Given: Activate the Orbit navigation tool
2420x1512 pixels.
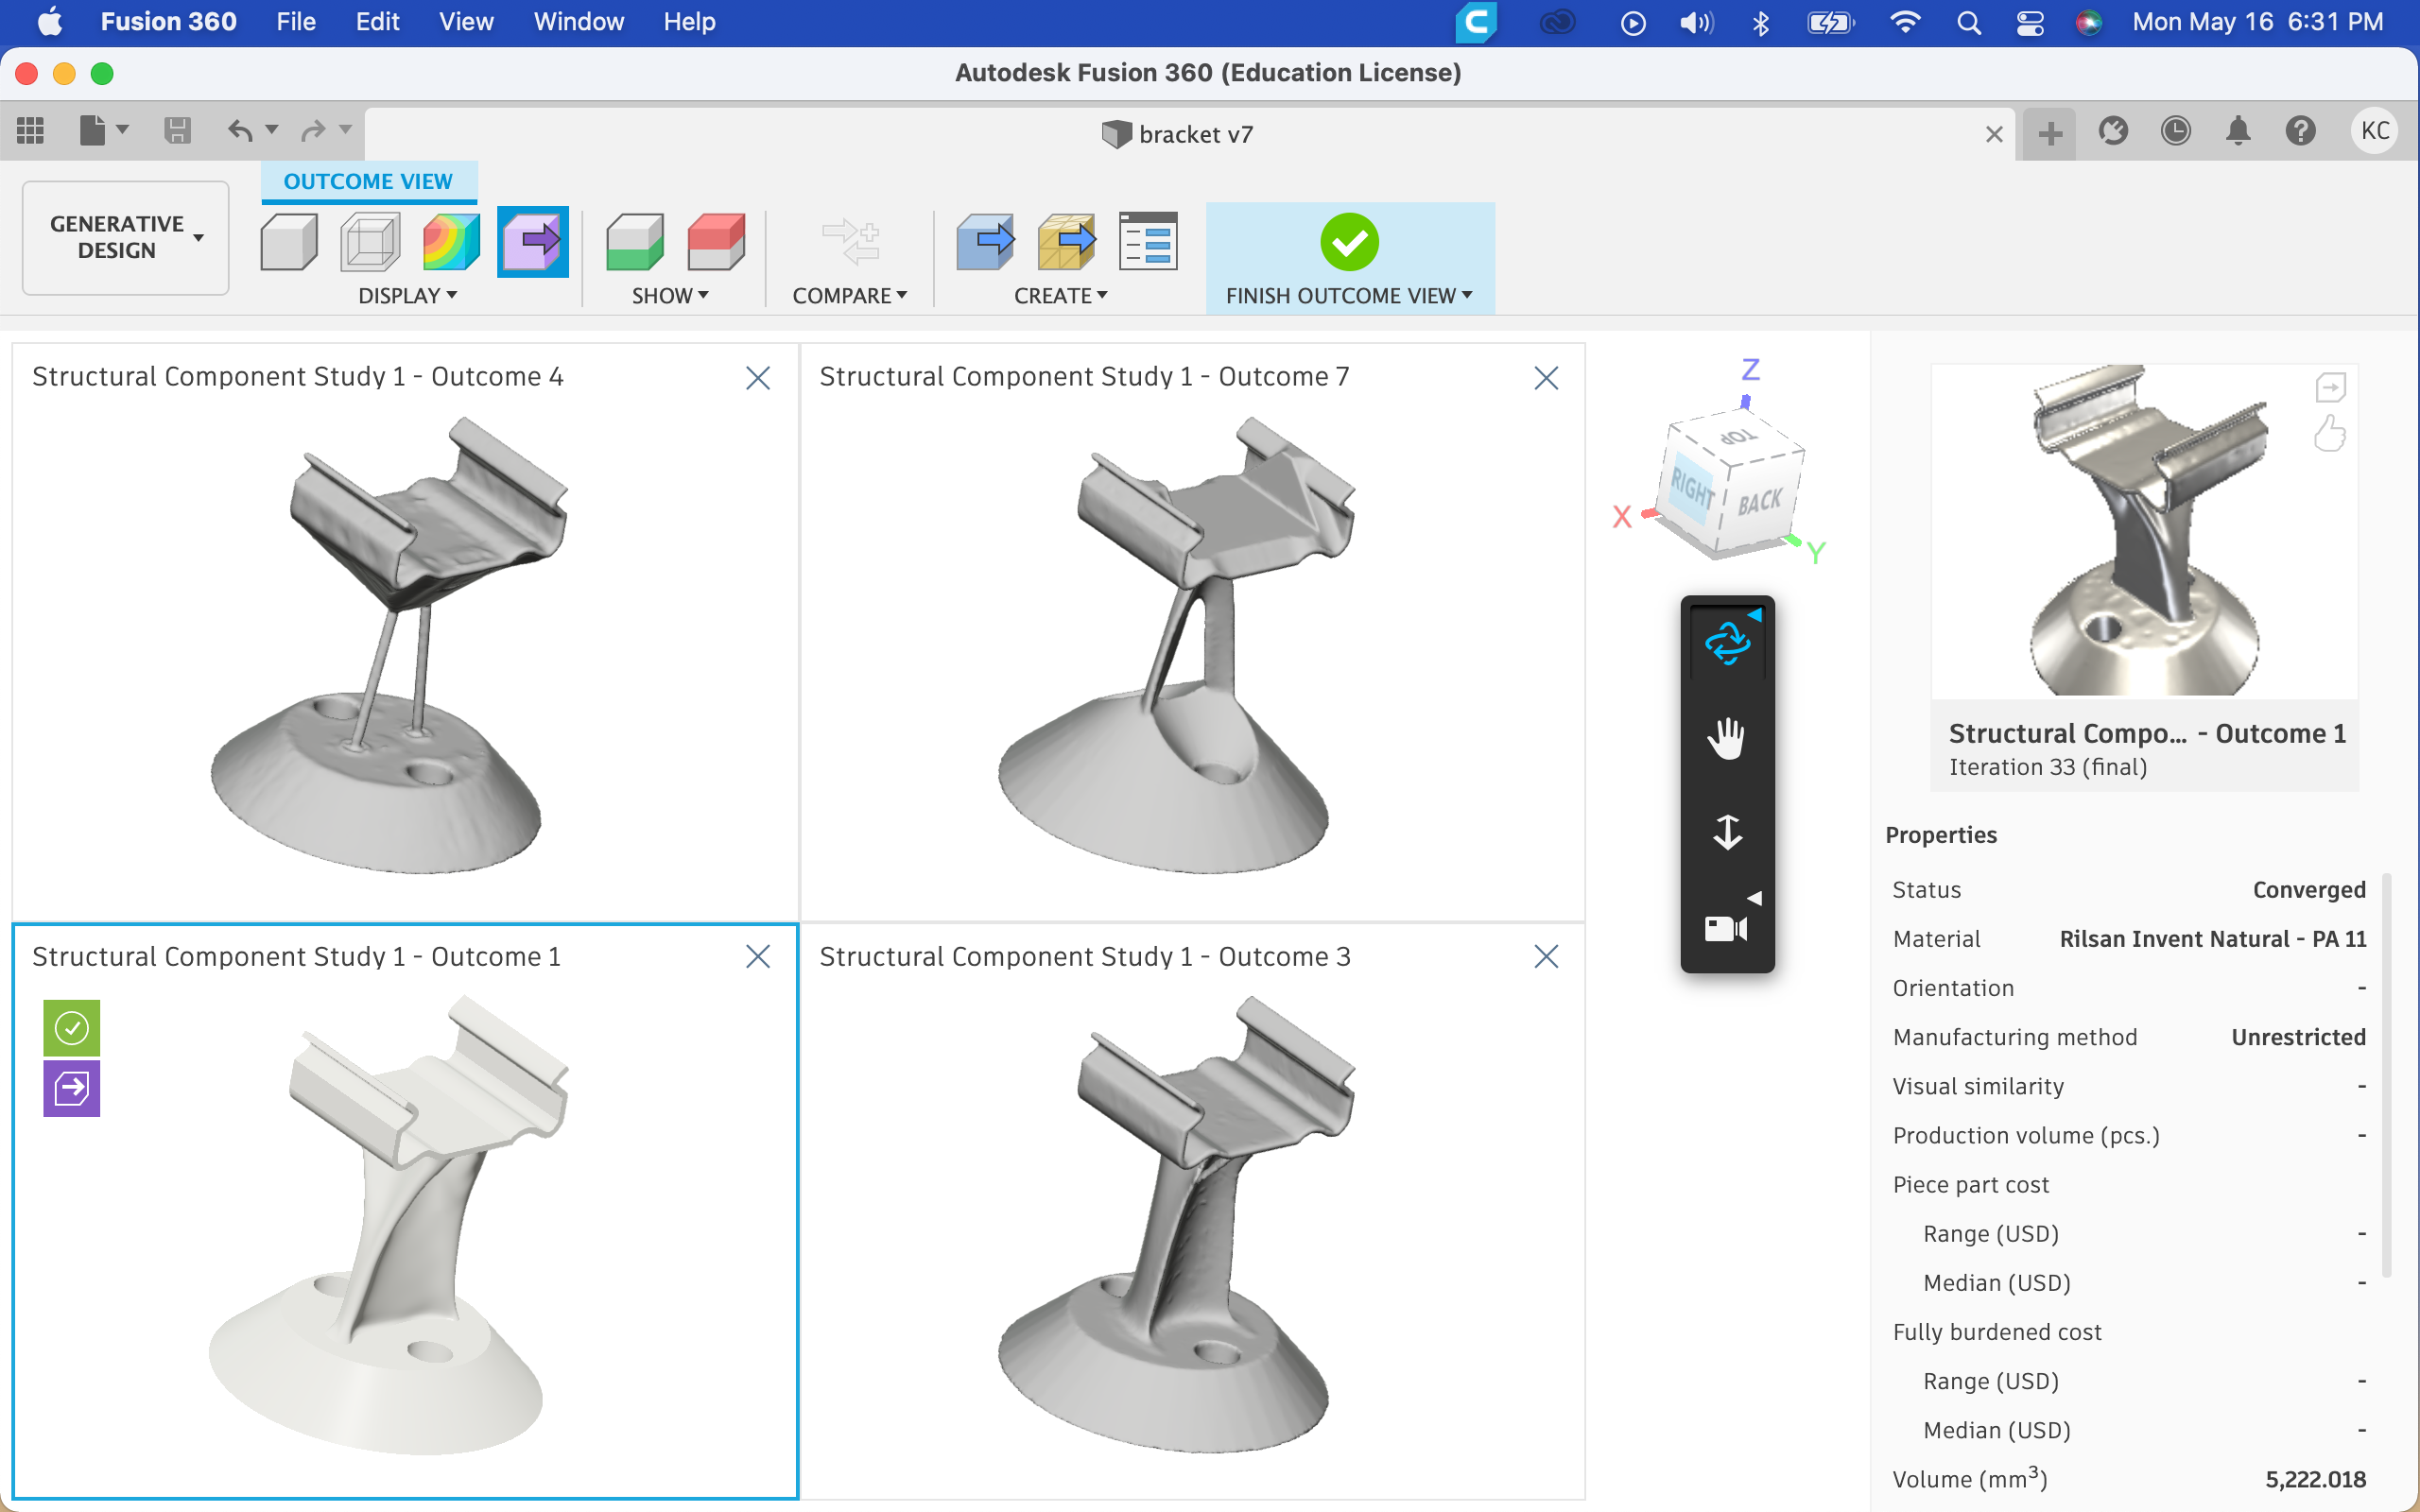Looking at the screenshot, I should [x=1726, y=643].
